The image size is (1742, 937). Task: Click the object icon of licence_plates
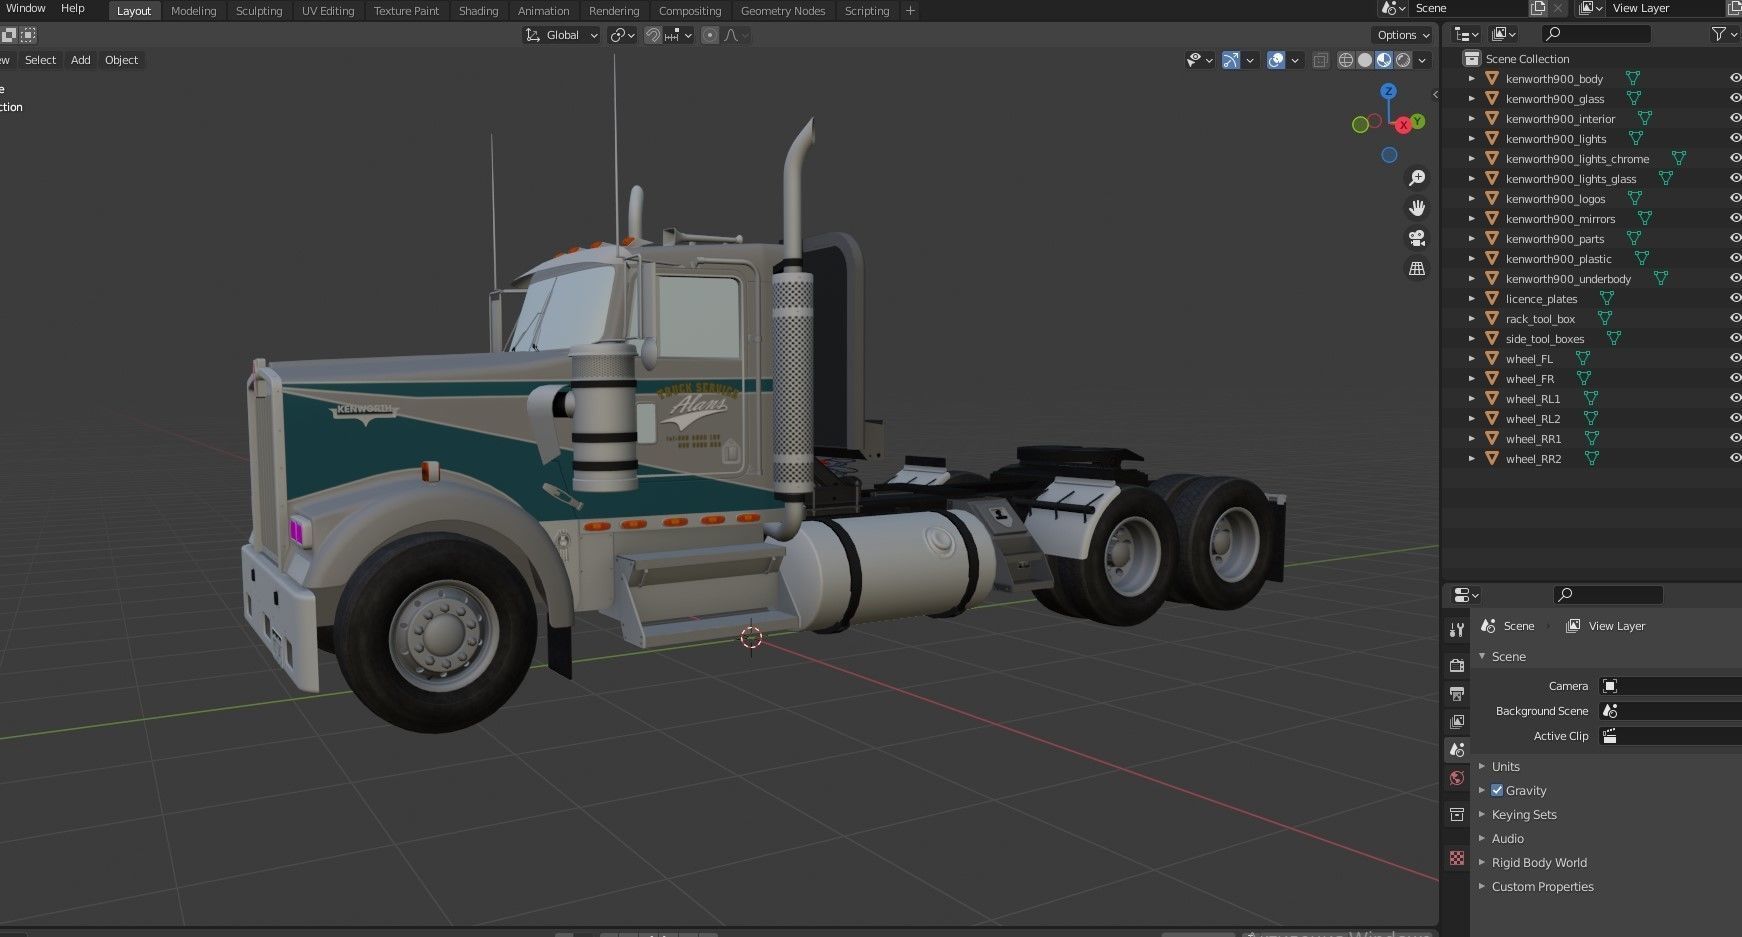1492,299
